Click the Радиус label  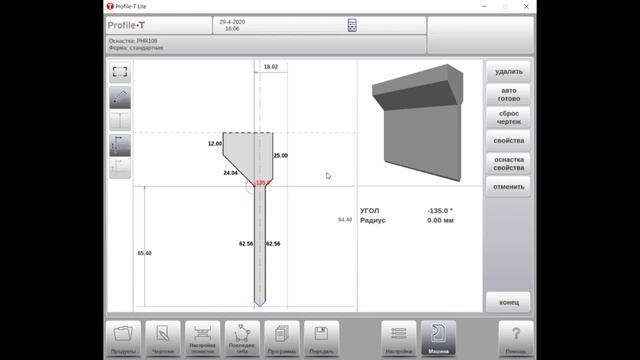tap(373, 220)
